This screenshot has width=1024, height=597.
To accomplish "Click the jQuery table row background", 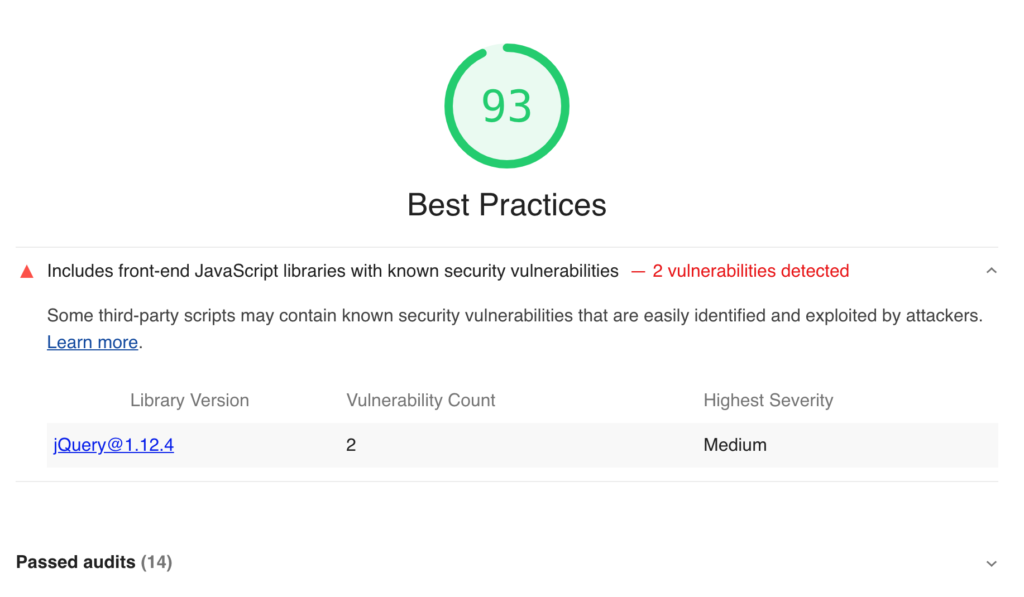I will tap(522, 445).
